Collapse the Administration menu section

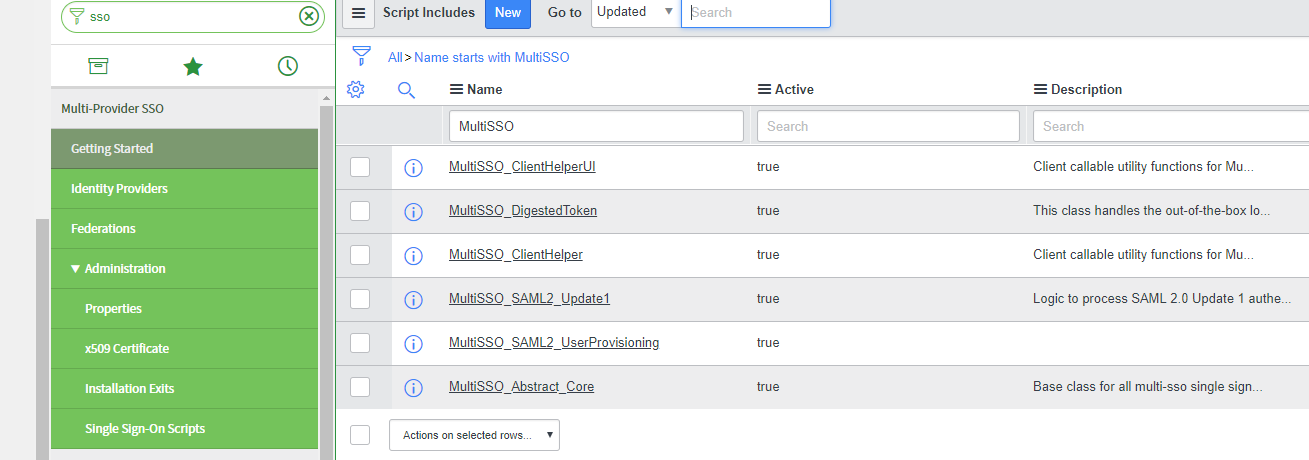click(76, 269)
